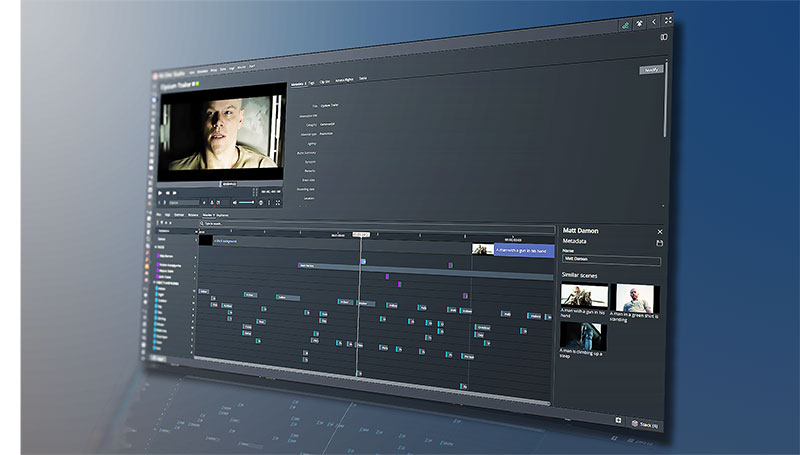Open the Actors/Rights tab

345,77
